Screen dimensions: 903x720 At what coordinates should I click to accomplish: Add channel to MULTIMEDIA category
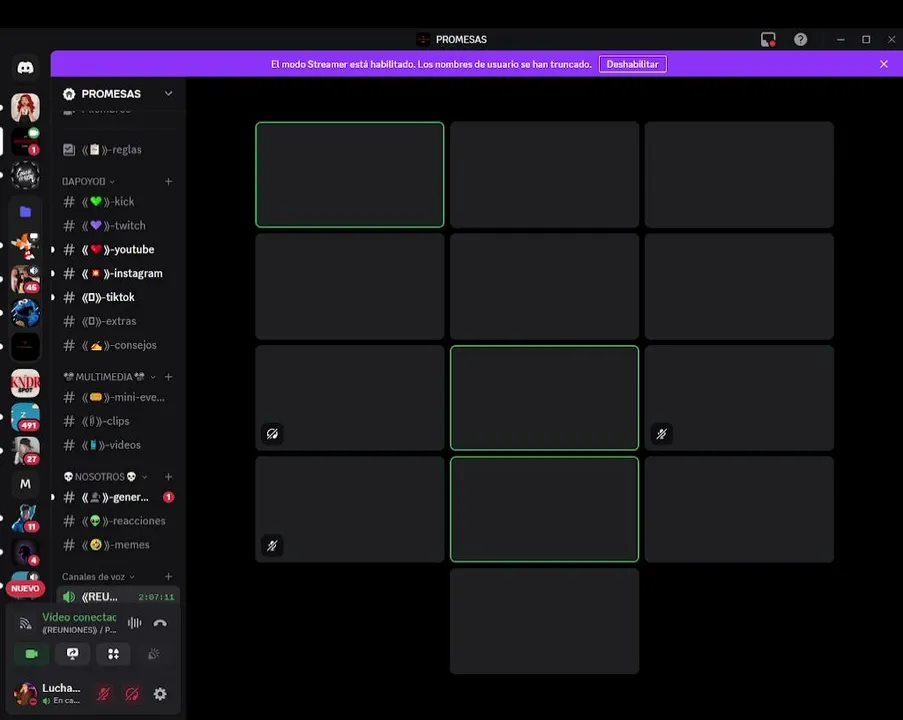pos(169,377)
